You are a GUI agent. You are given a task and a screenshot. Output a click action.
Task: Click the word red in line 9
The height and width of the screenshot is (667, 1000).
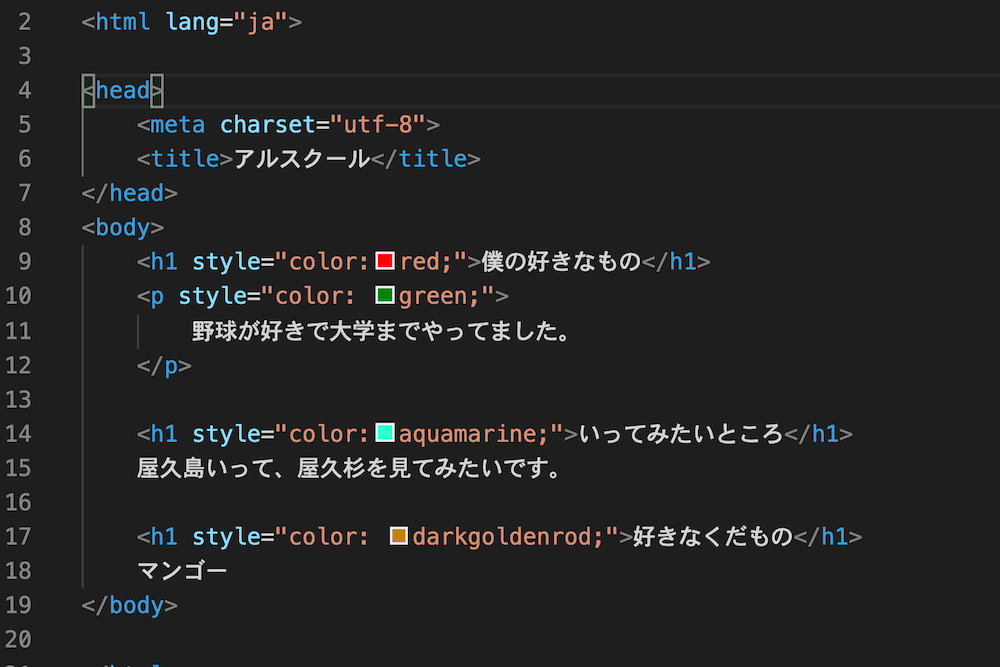[x=419, y=261]
